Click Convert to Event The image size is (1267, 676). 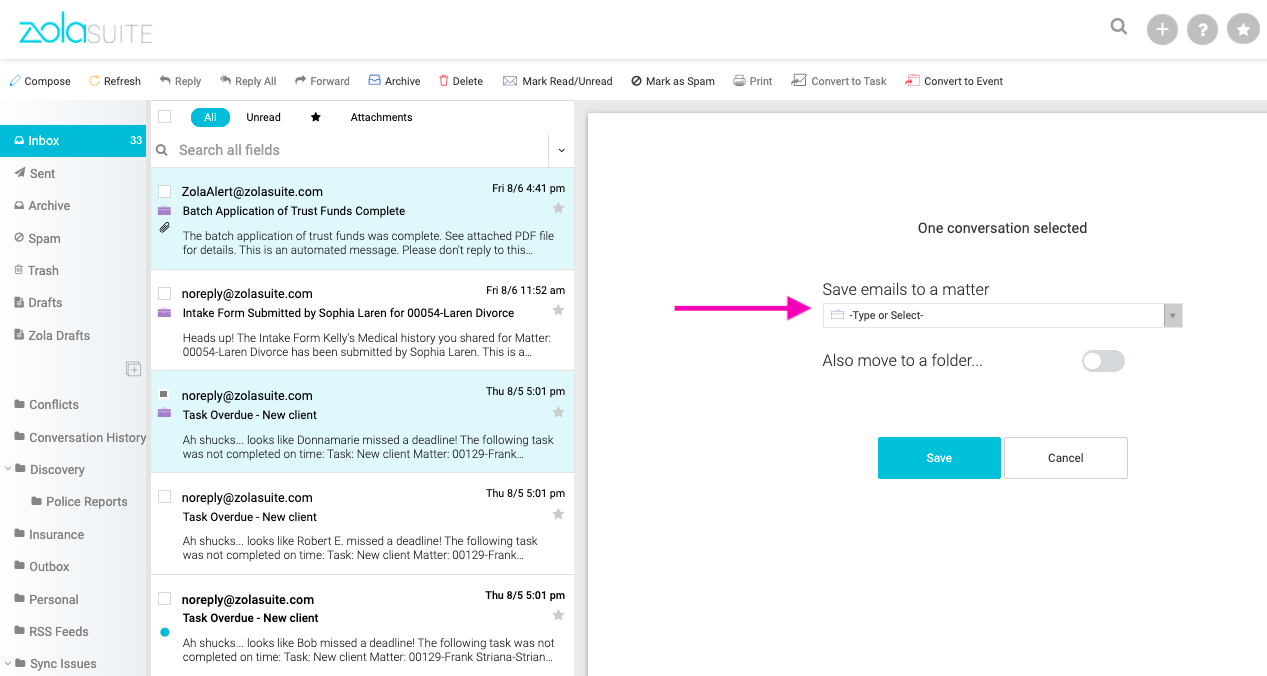click(954, 81)
